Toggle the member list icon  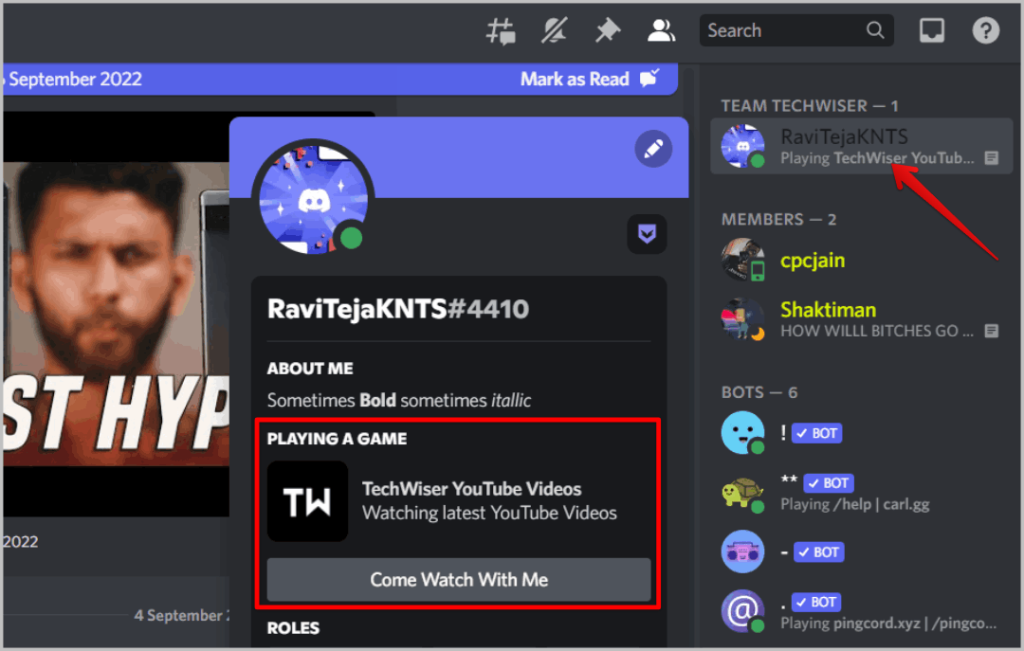coord(661,31)
